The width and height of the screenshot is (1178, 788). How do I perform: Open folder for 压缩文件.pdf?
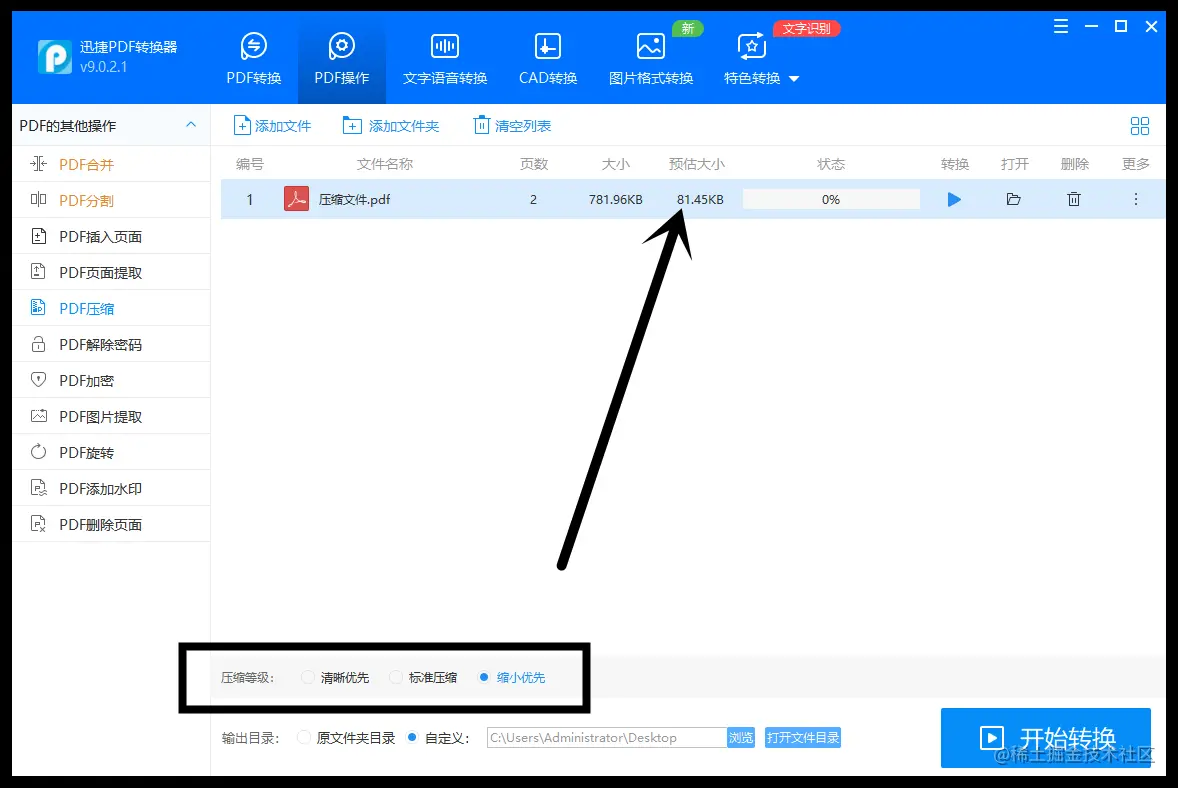point(1013,199)
